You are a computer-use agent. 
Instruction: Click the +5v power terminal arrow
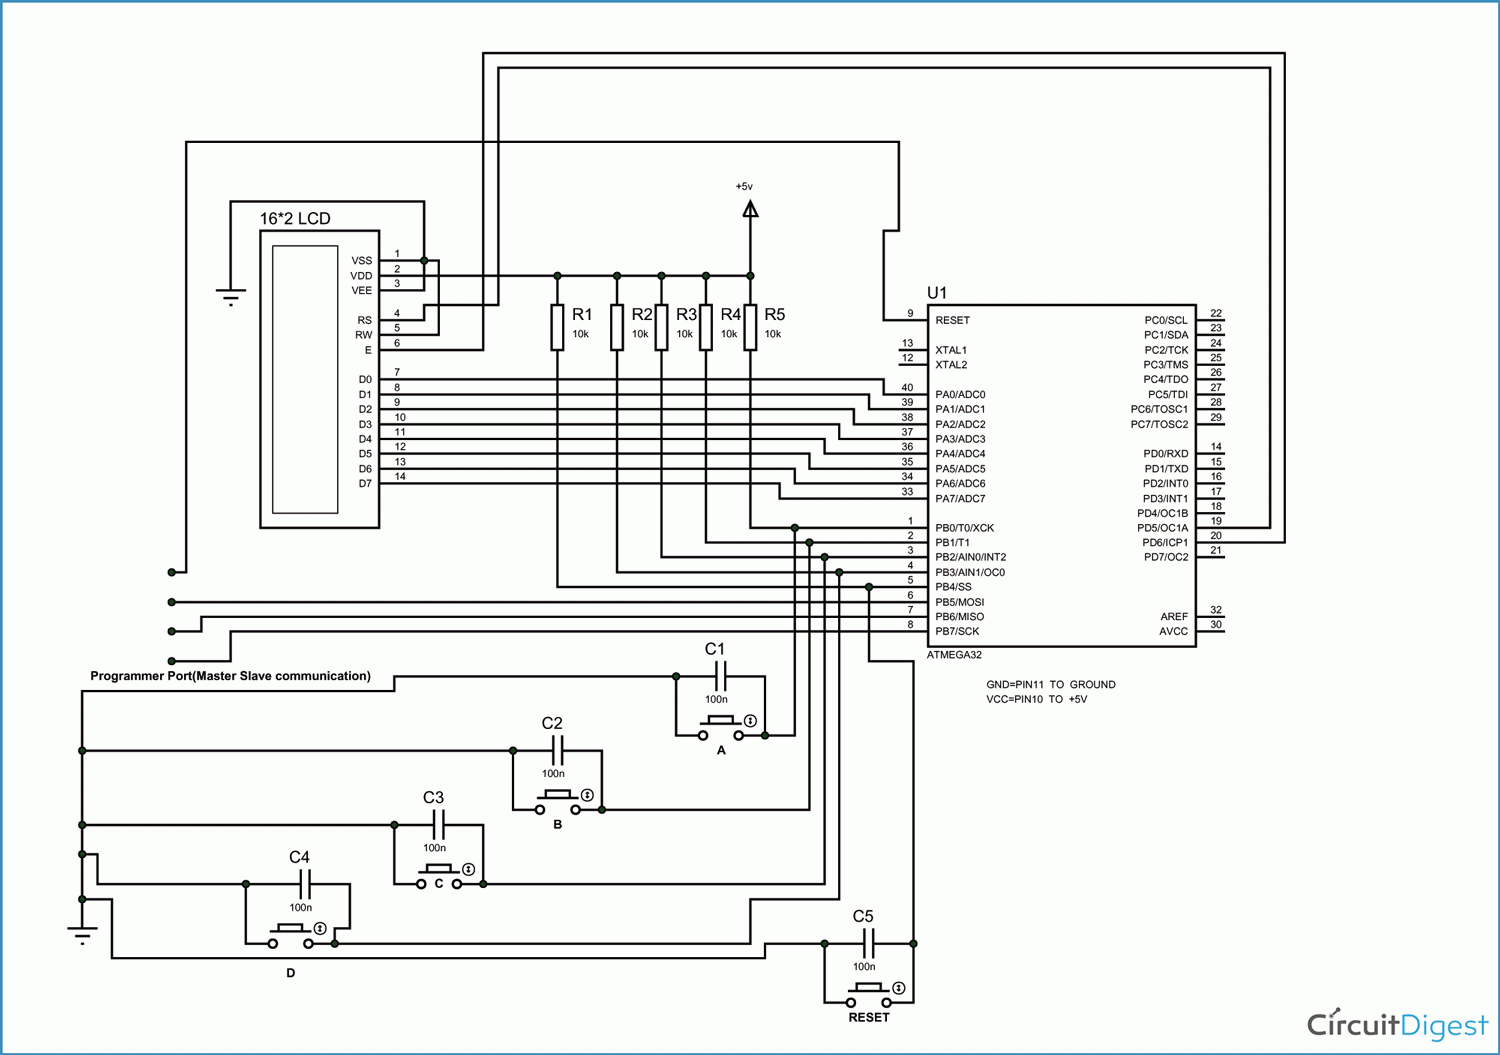coord(750,208)
